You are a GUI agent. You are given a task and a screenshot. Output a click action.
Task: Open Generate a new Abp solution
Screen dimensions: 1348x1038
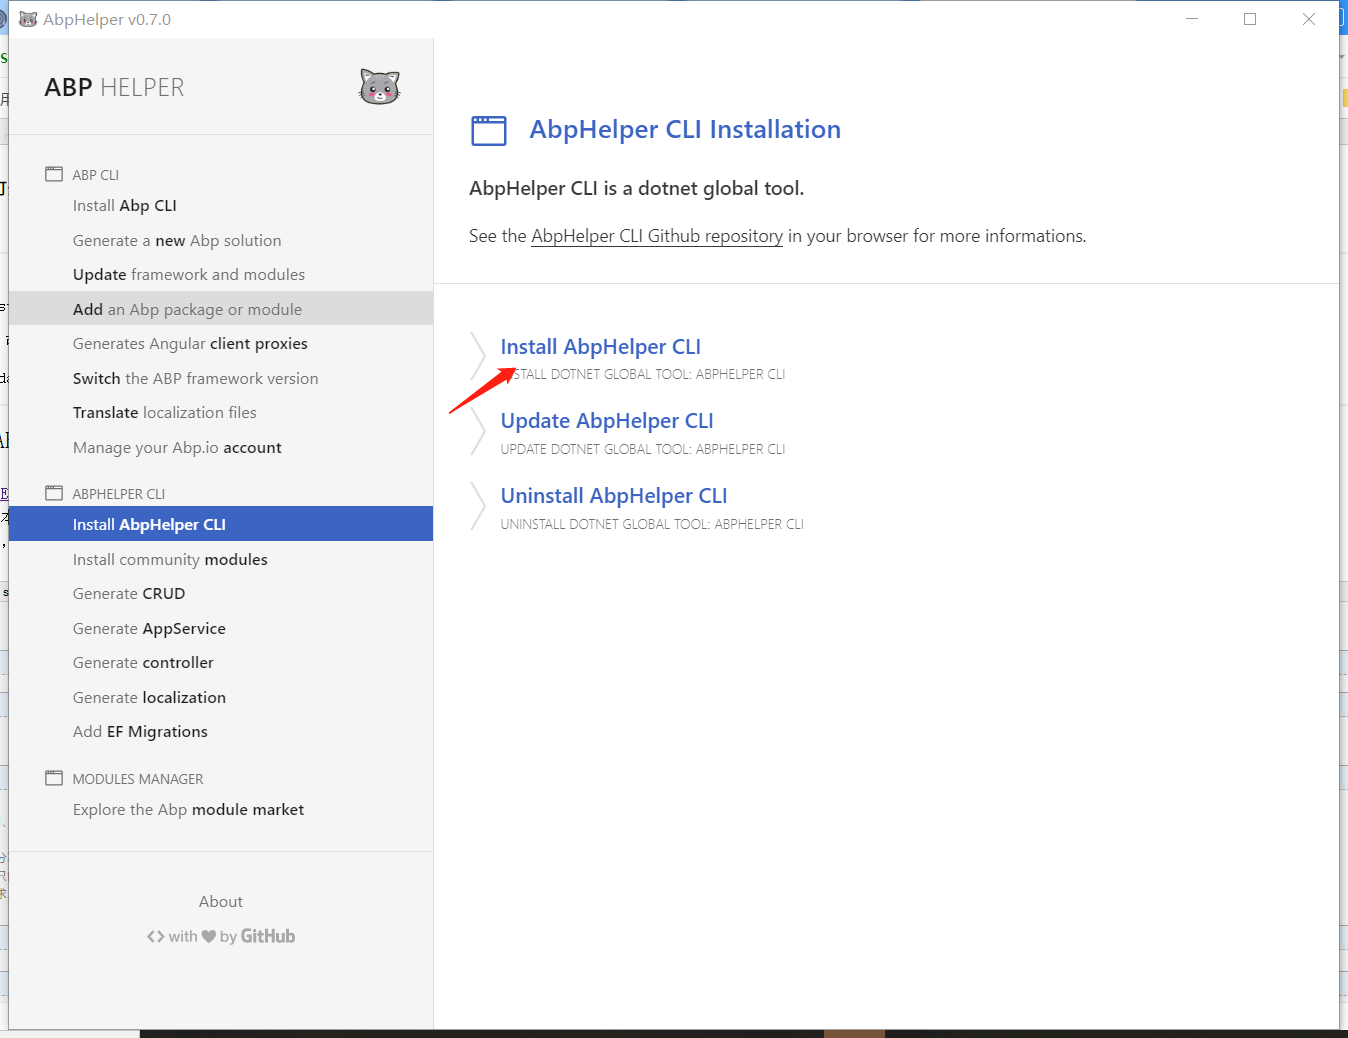(221, 240)
